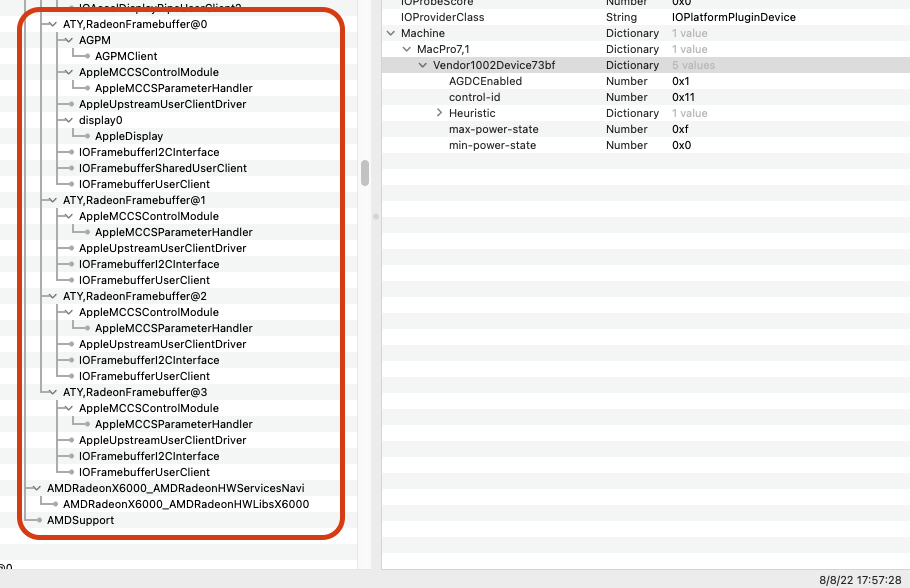Viewport: 910px width, 588px height.
Task: Collapse the Machine dictionary
Action: click(x=391, y=33)
